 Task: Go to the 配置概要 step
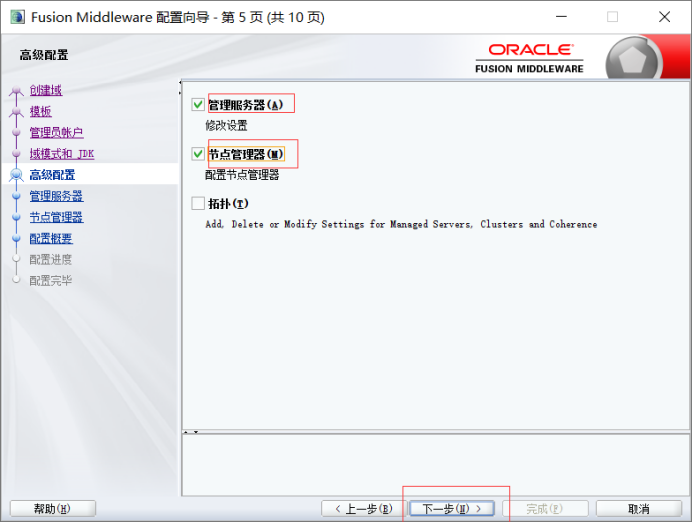tap(51, 238)
